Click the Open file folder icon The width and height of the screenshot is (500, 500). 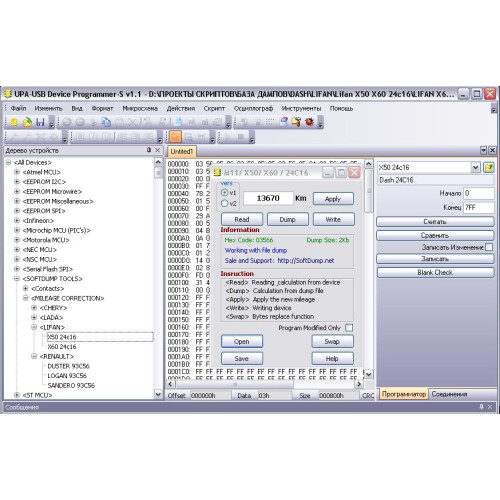pos(27,122)
